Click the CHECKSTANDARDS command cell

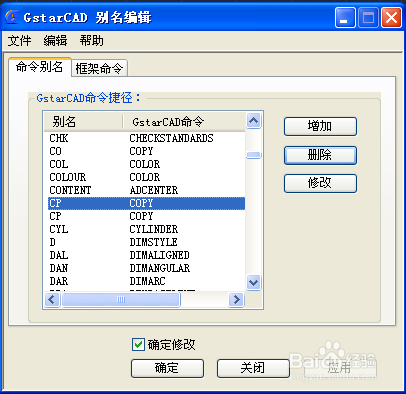171,138
